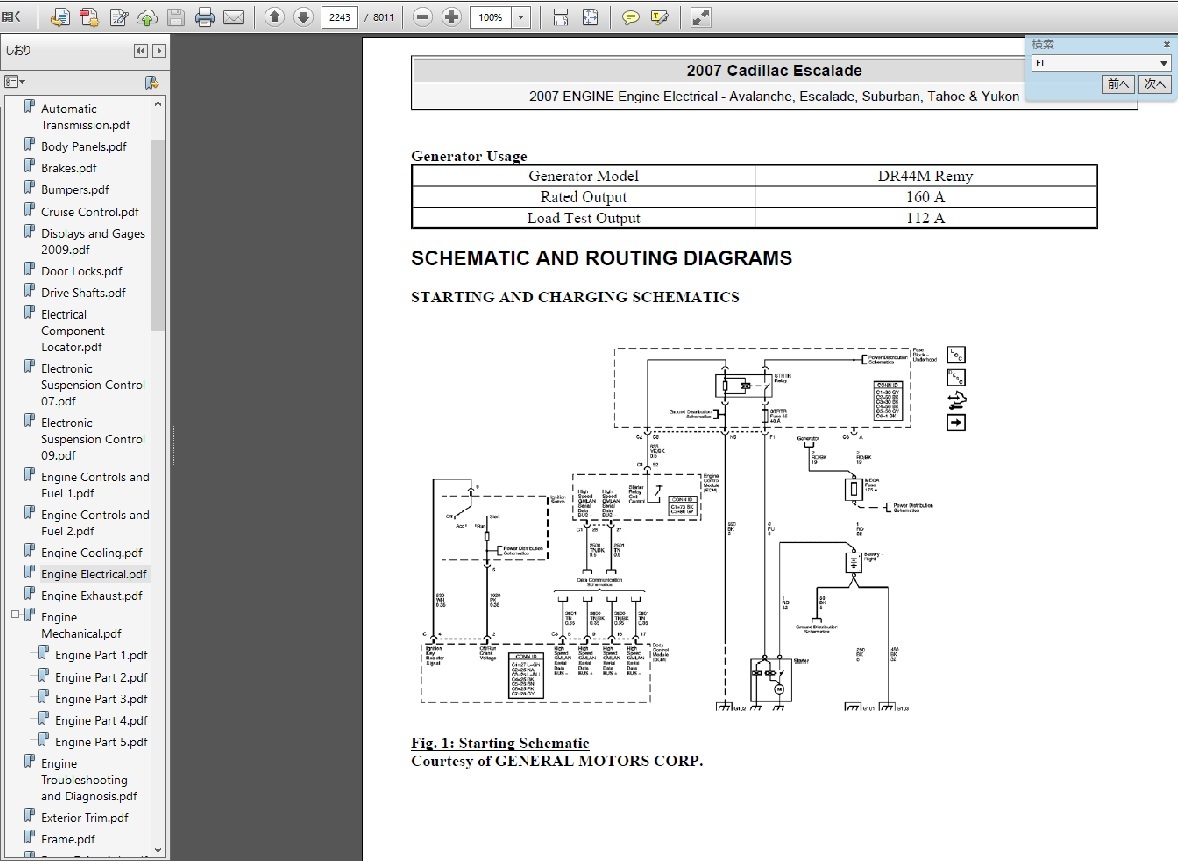Open the sign document pen tool

tap(119, 17)
